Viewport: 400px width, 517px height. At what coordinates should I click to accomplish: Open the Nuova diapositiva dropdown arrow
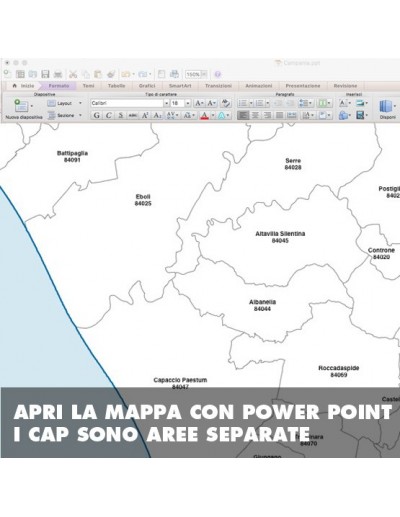pyautogui.click(x=32, y=106)
